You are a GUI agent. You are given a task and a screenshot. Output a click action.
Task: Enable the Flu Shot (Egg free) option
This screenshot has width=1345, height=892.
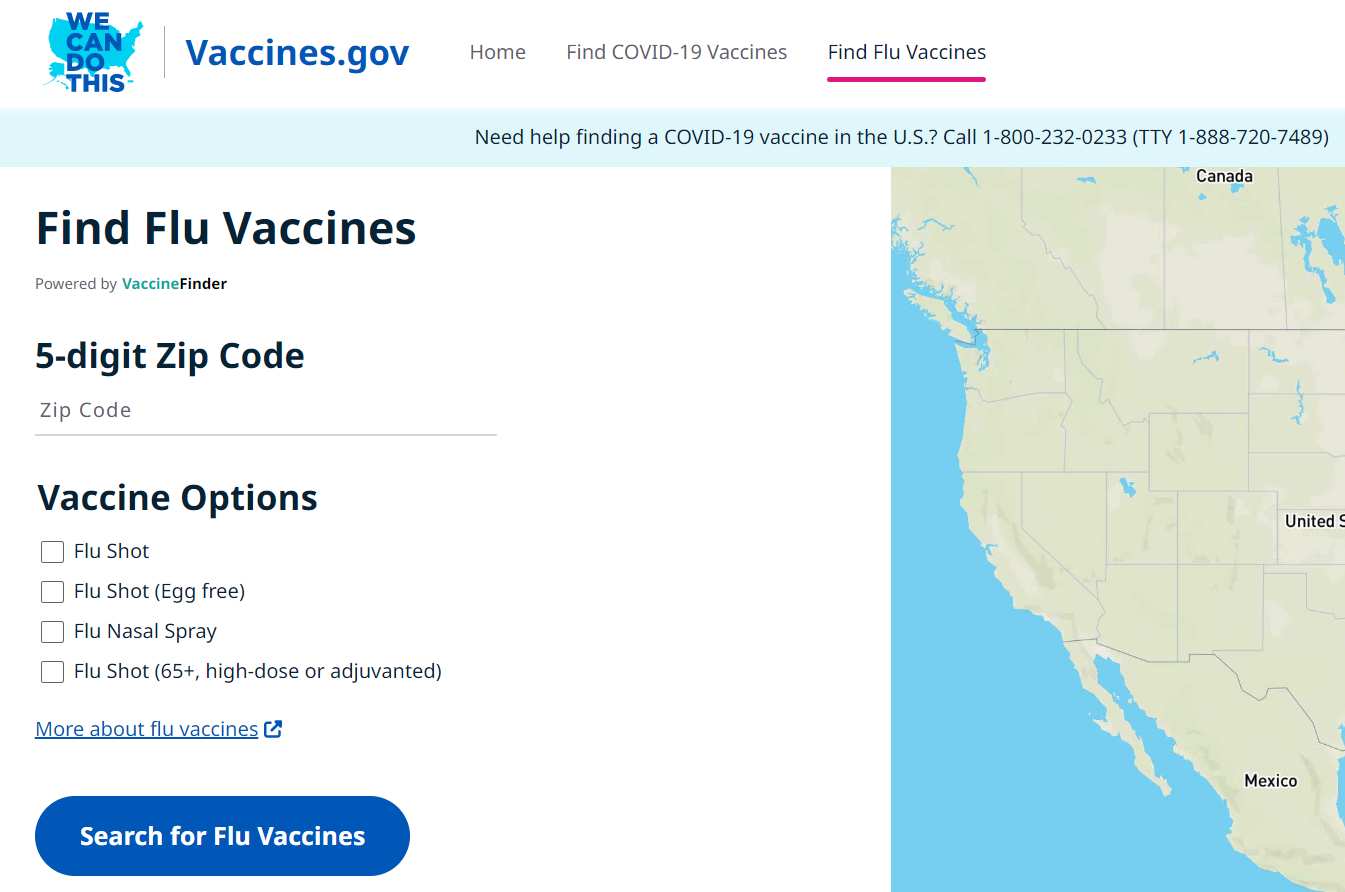click(52, 592)
